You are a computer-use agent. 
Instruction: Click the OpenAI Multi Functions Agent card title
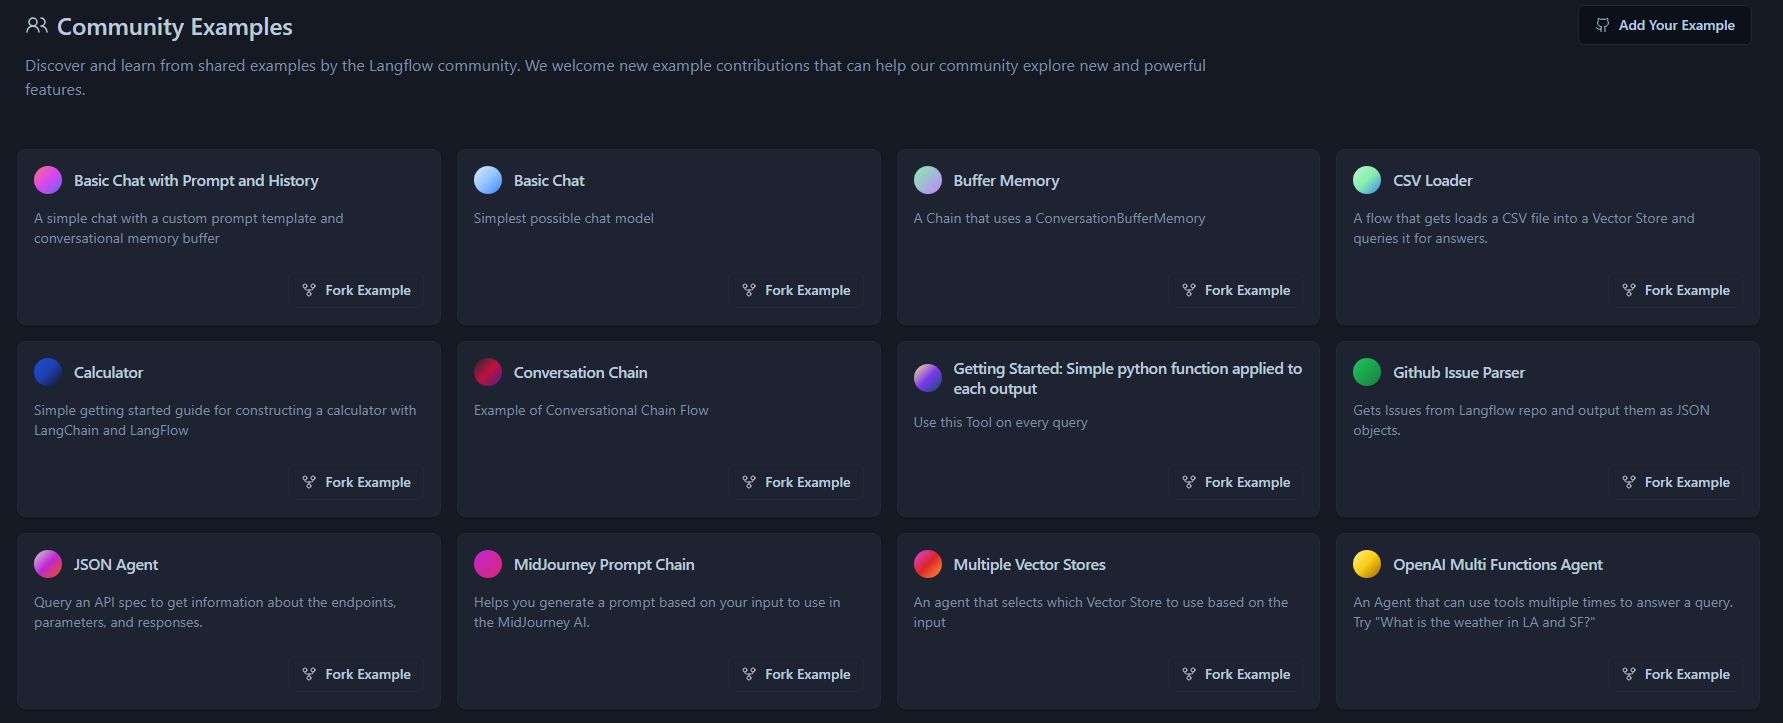[x=1498, y=565]
